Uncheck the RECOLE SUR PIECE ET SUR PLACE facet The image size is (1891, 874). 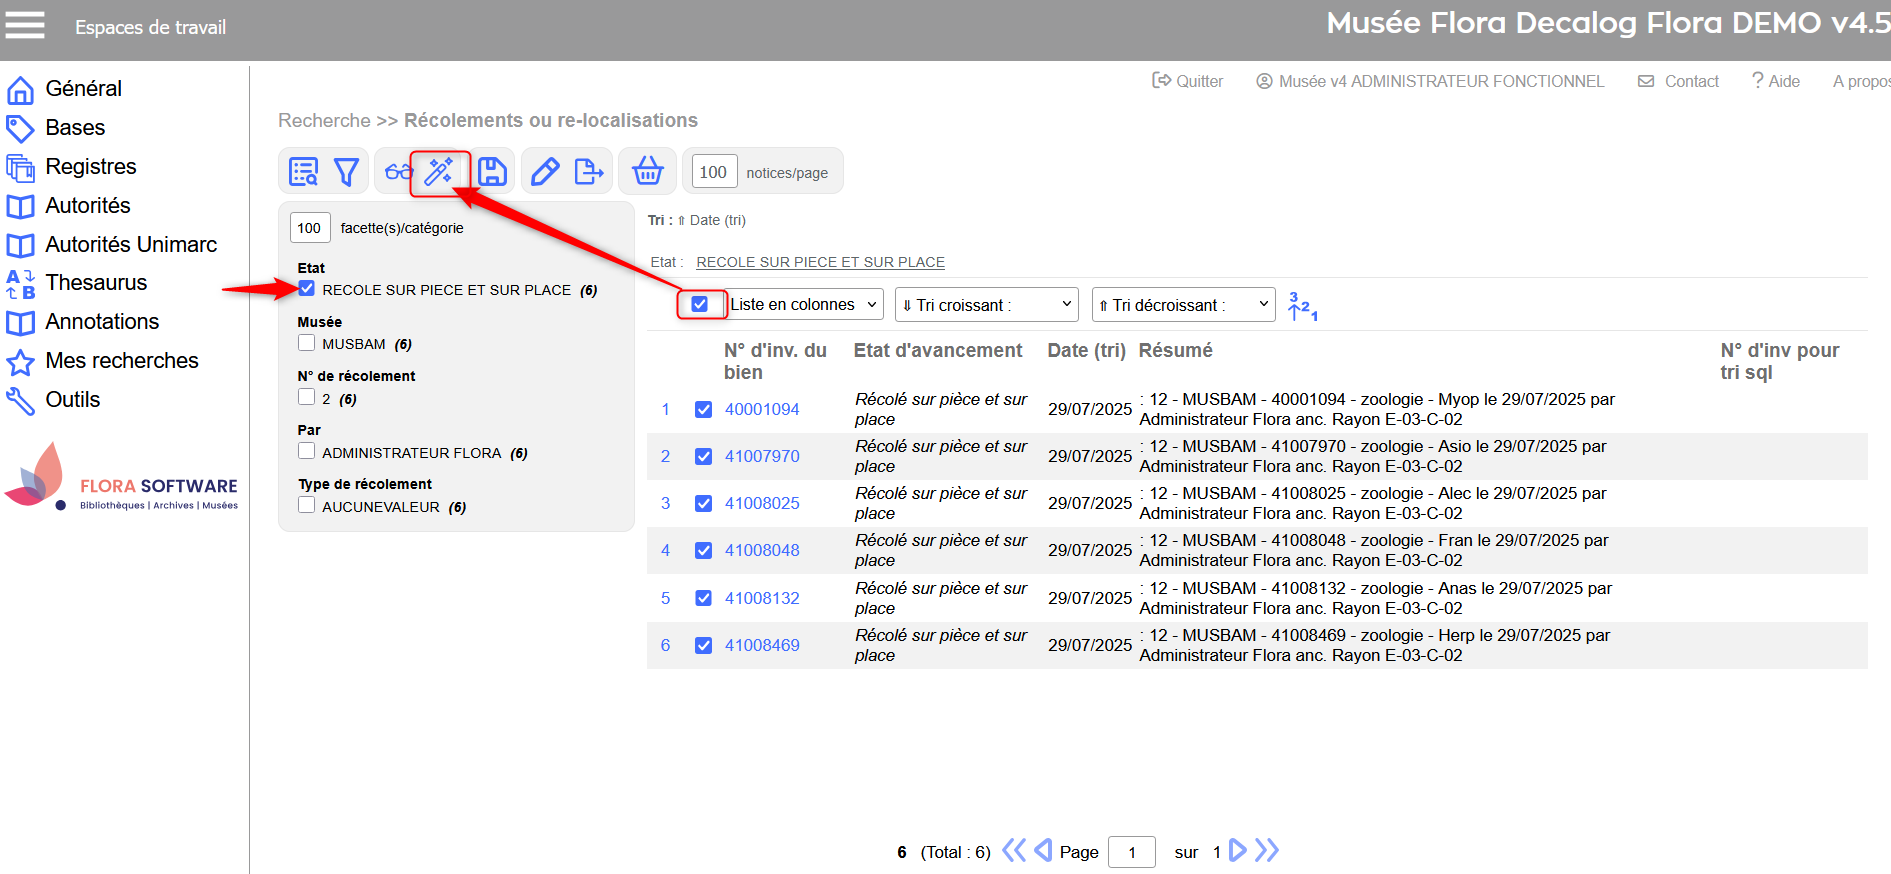[x=307, y=289]
